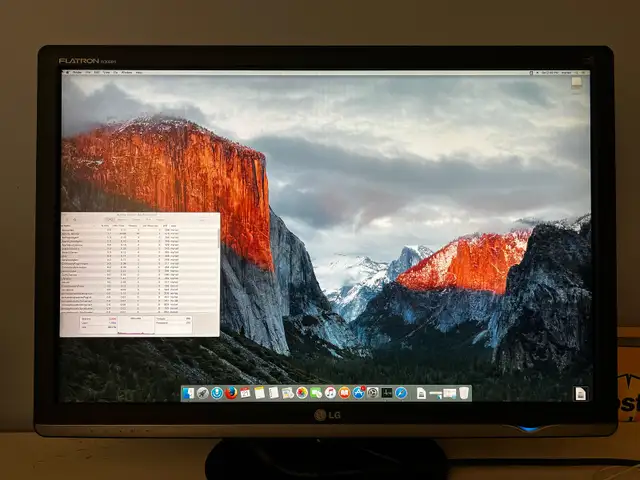Screen dimensions: 640x480
Task: Open the Trash in the Dock
Action: (x=464, y=393)
